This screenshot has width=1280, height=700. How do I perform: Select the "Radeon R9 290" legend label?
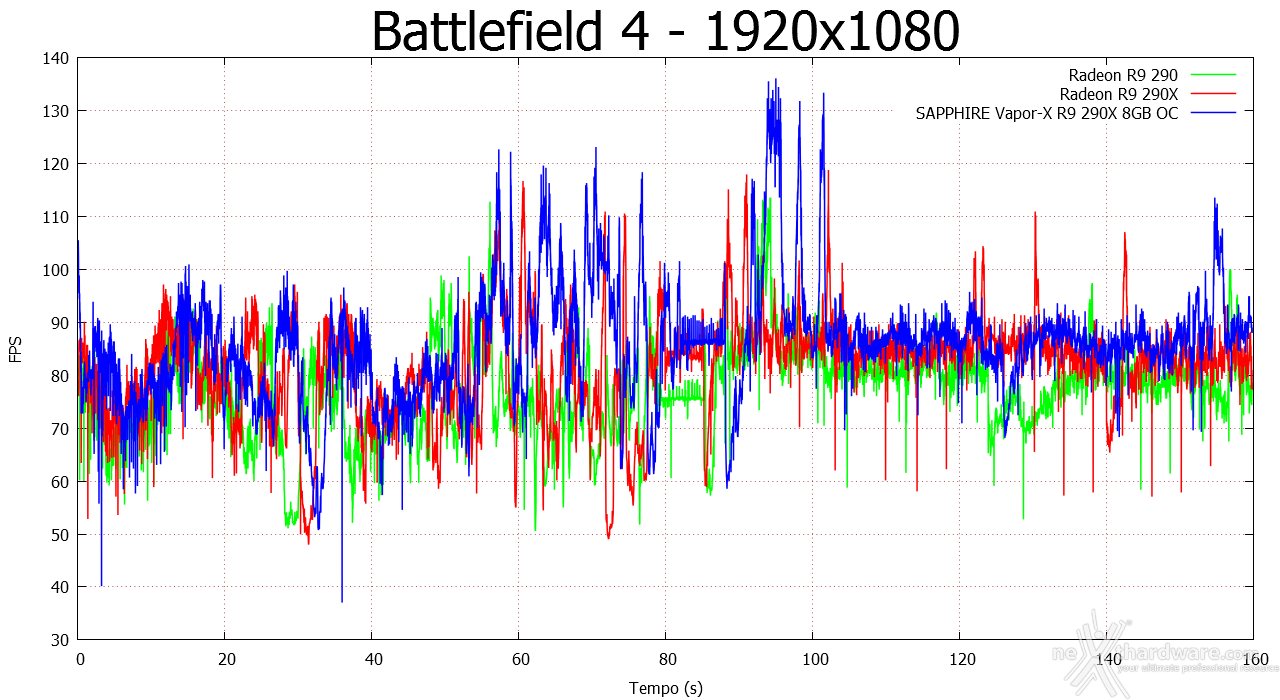tap(1123, 75)
